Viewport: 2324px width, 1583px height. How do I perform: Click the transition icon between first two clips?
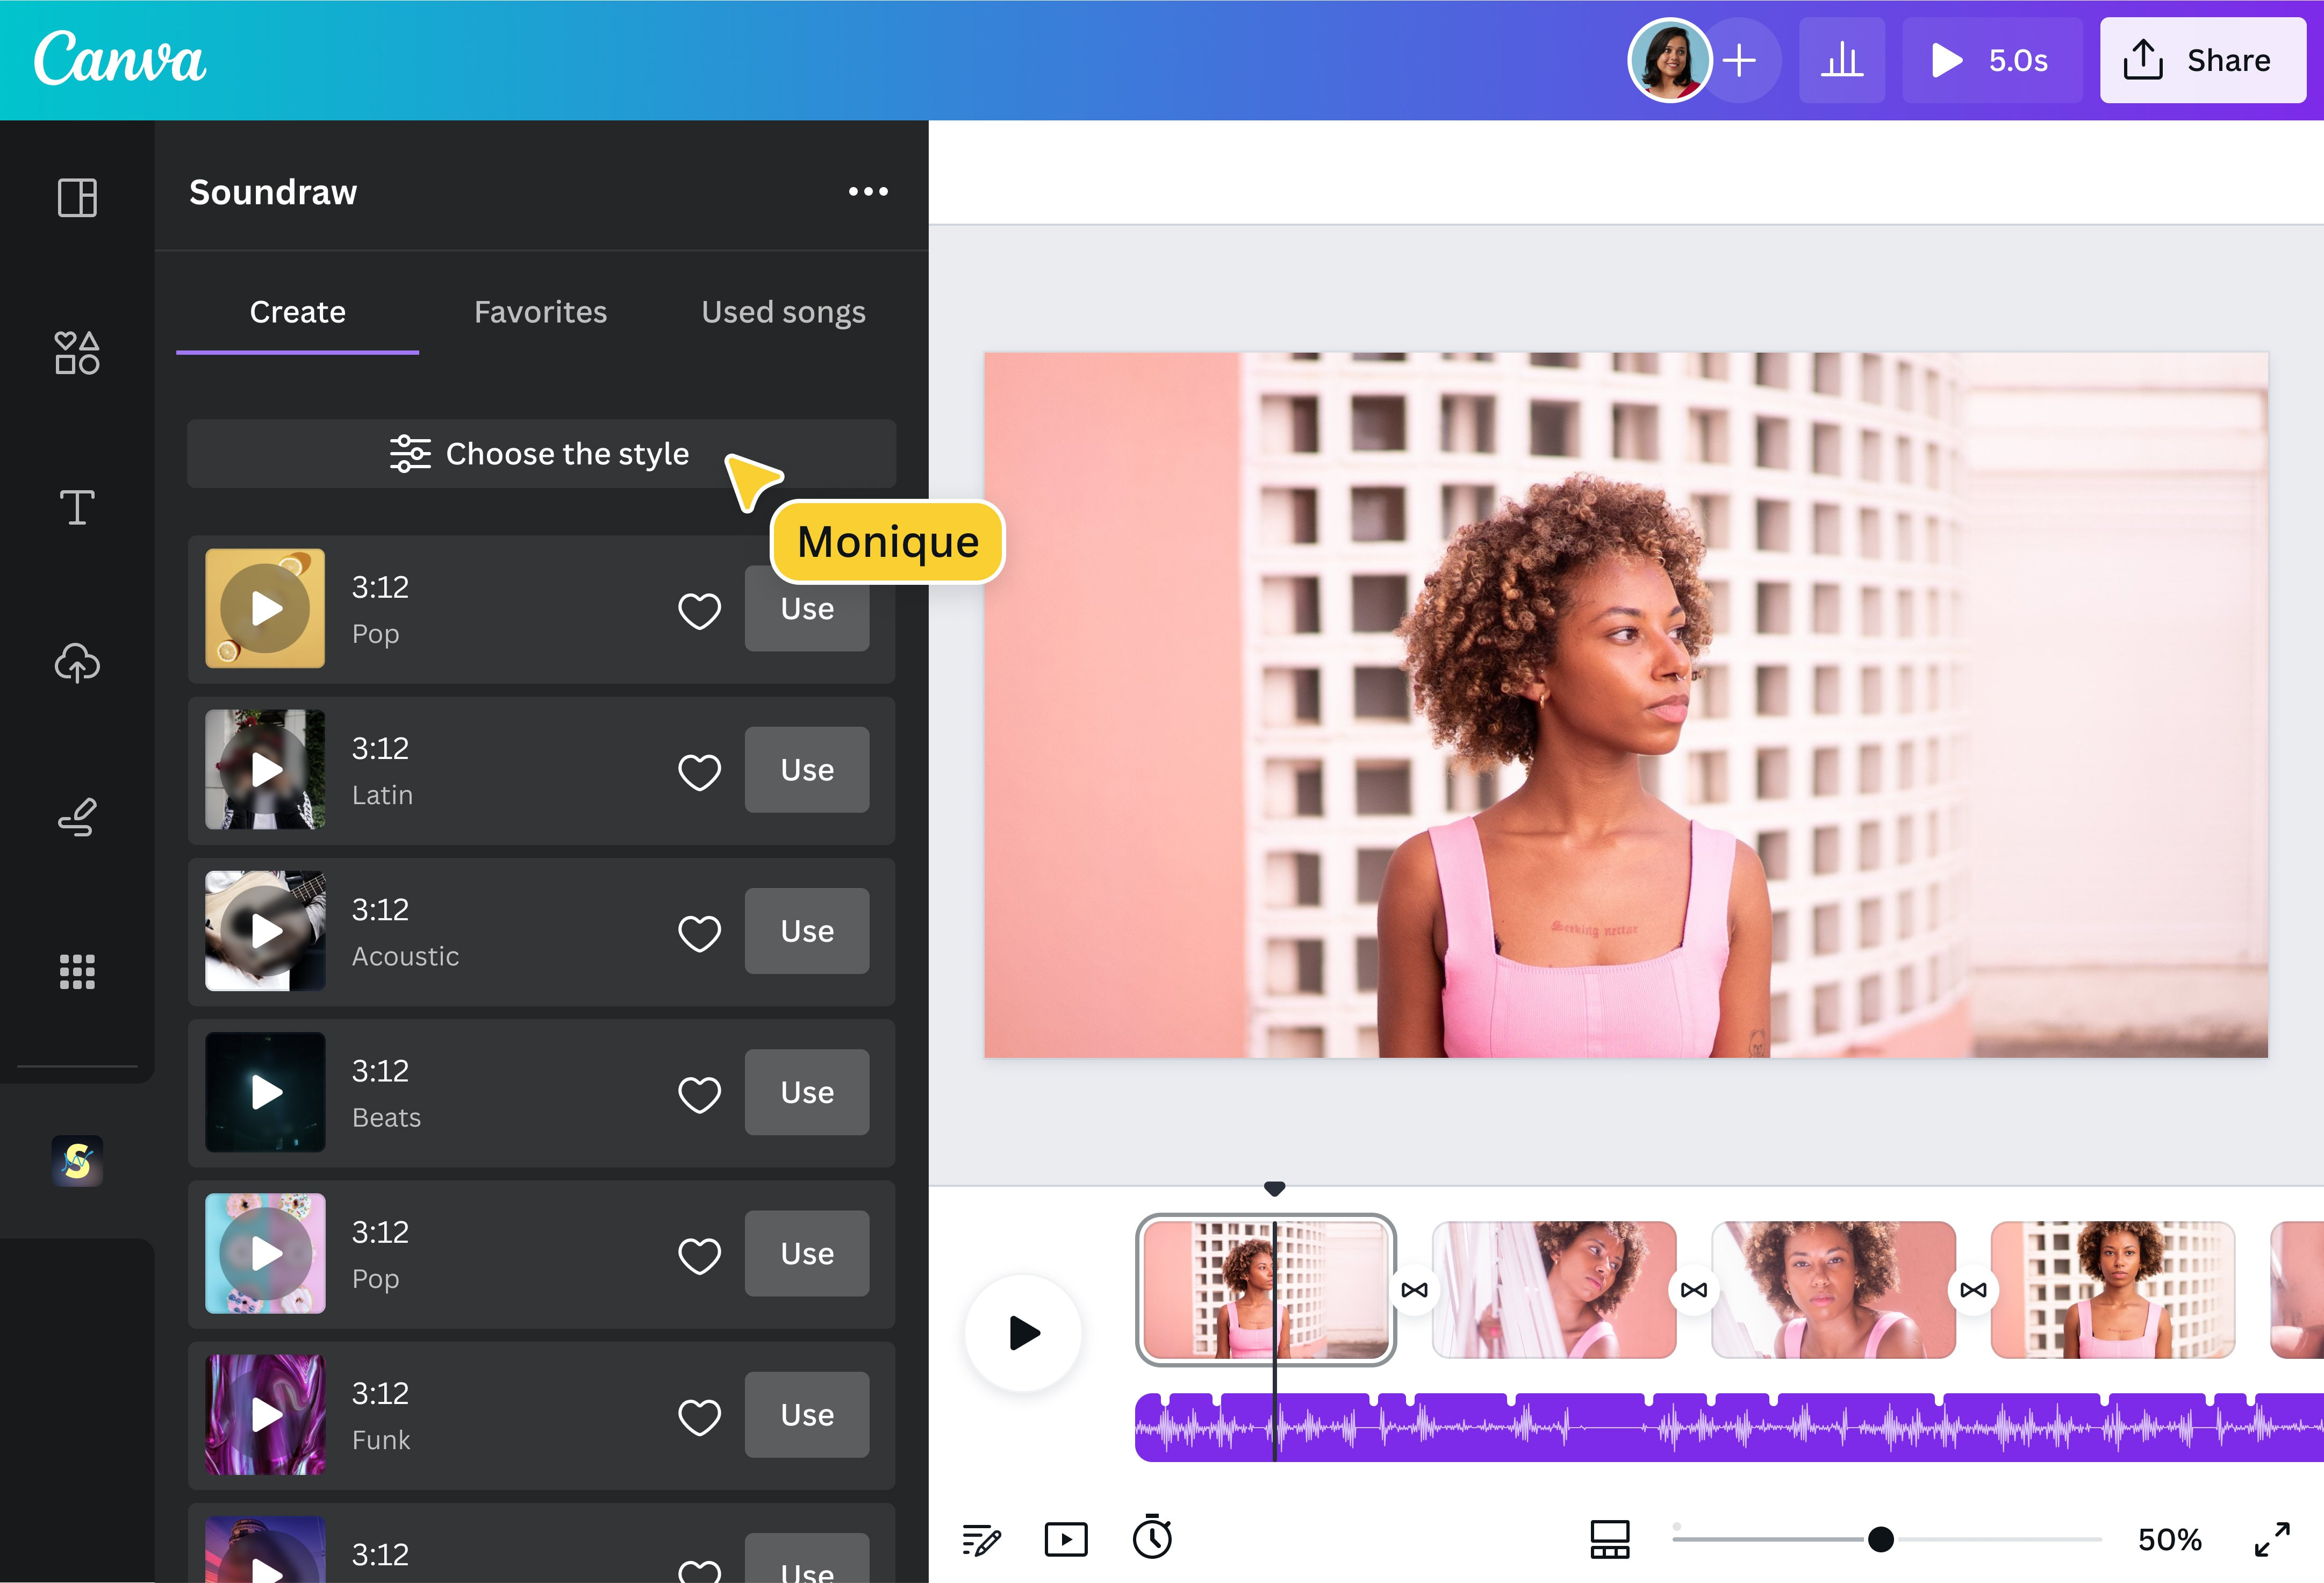pos(1416,1290)
